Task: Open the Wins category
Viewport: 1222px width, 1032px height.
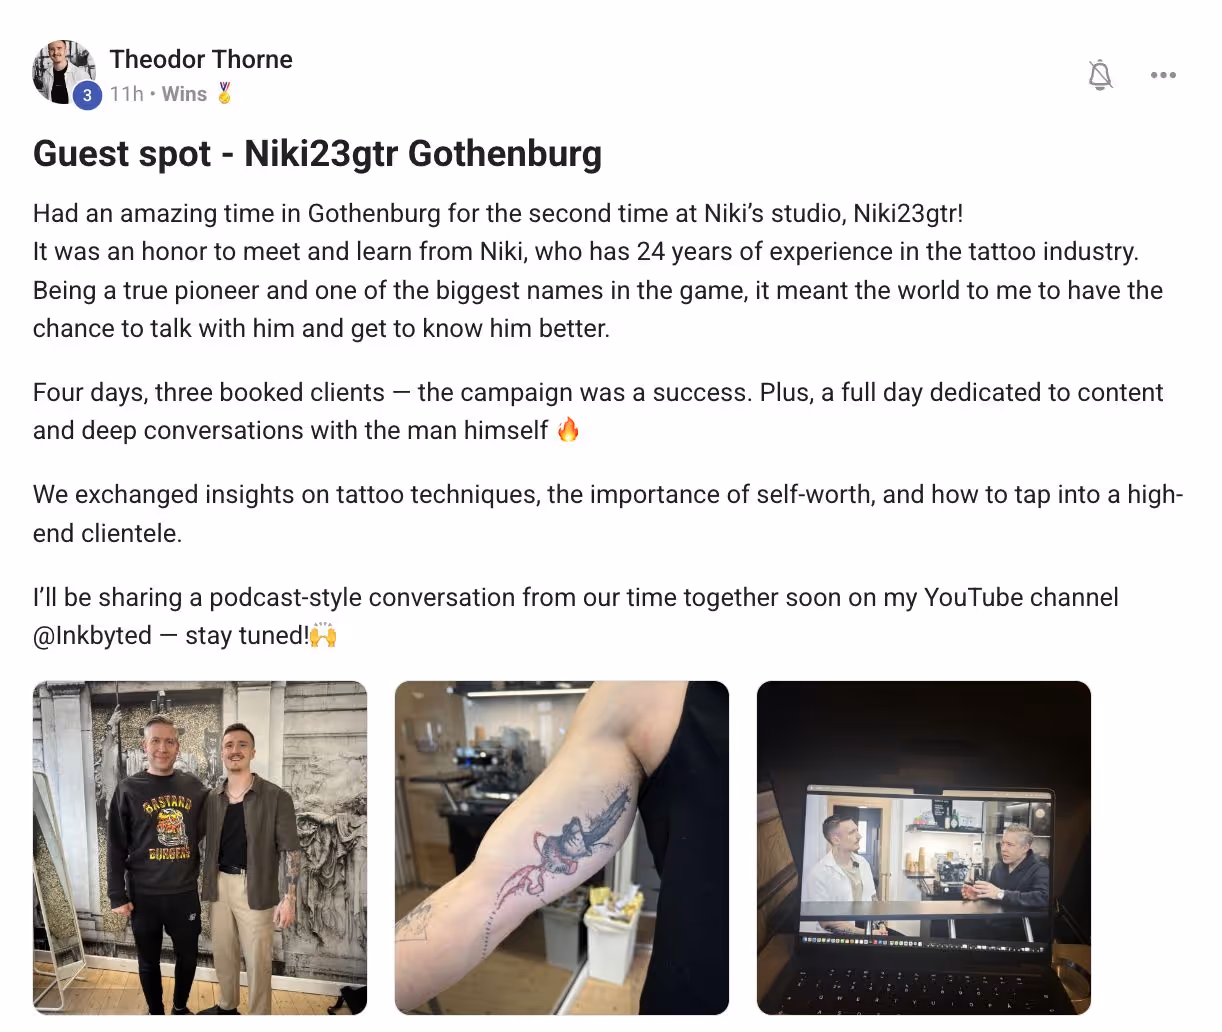Action: 184,94
